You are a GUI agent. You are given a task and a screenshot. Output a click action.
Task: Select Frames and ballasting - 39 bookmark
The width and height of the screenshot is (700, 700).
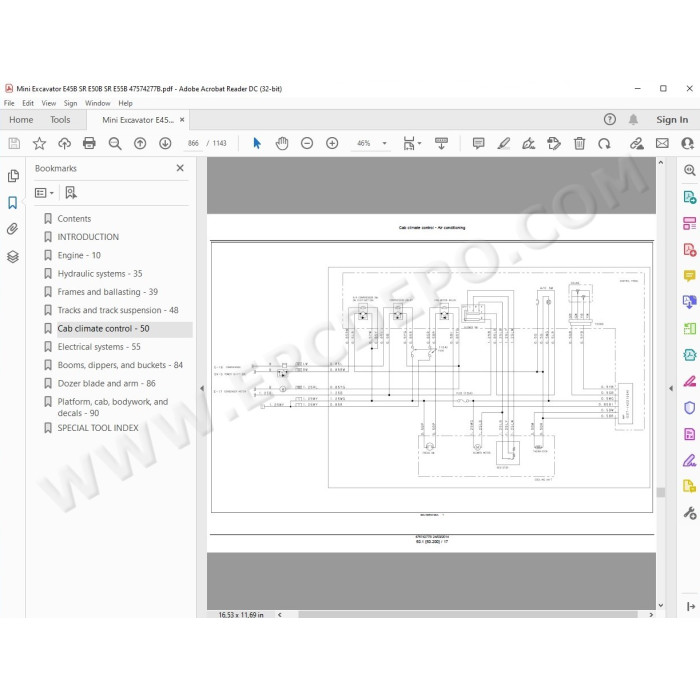[x=108, y=292]
